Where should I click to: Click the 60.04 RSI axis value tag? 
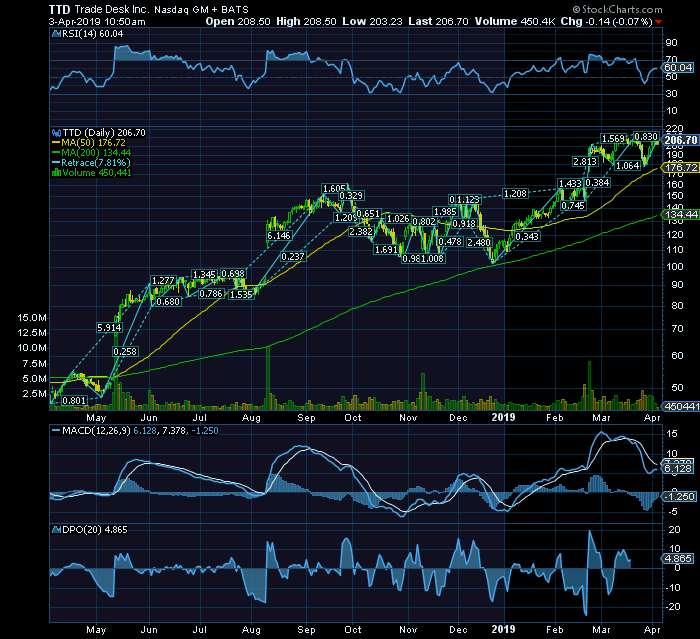coord(678,67)
